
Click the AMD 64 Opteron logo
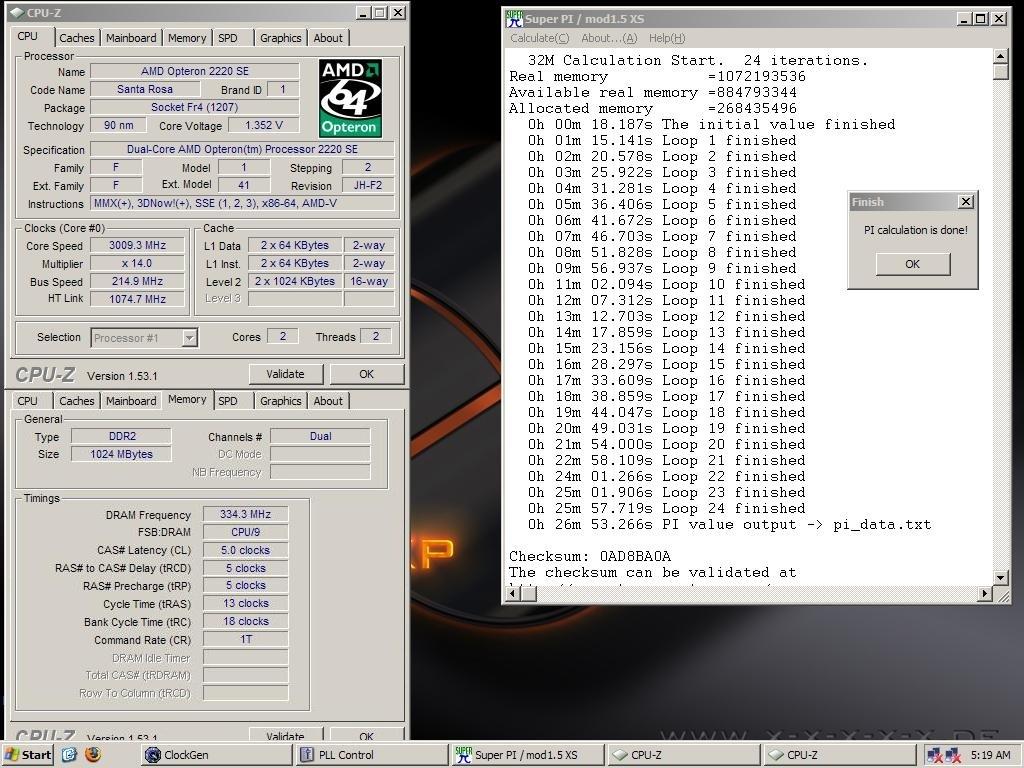351,98
